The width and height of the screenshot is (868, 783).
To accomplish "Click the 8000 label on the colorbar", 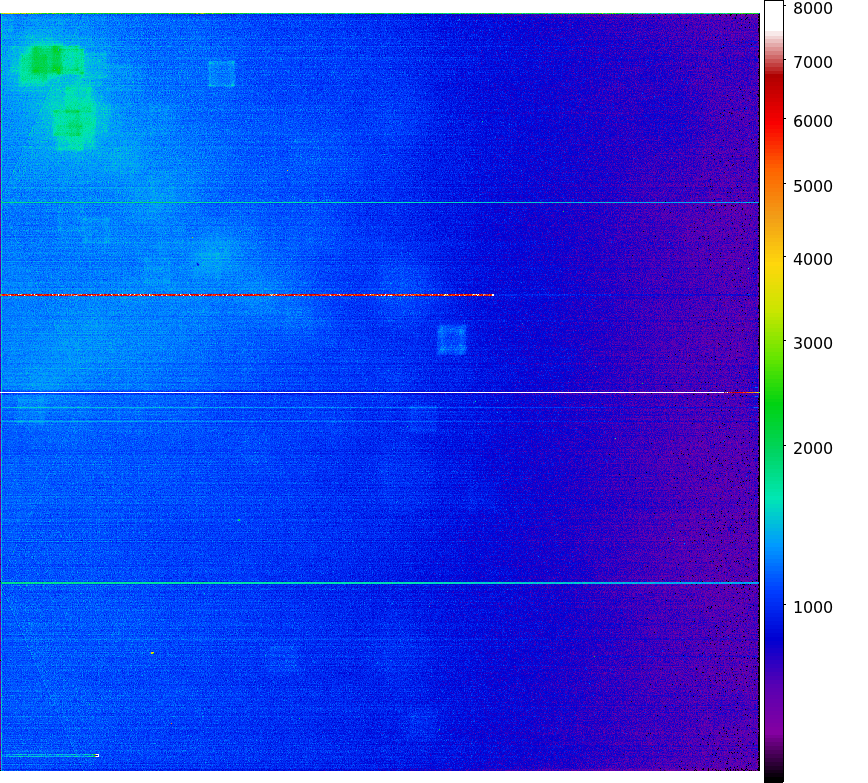I will [812, 8].
